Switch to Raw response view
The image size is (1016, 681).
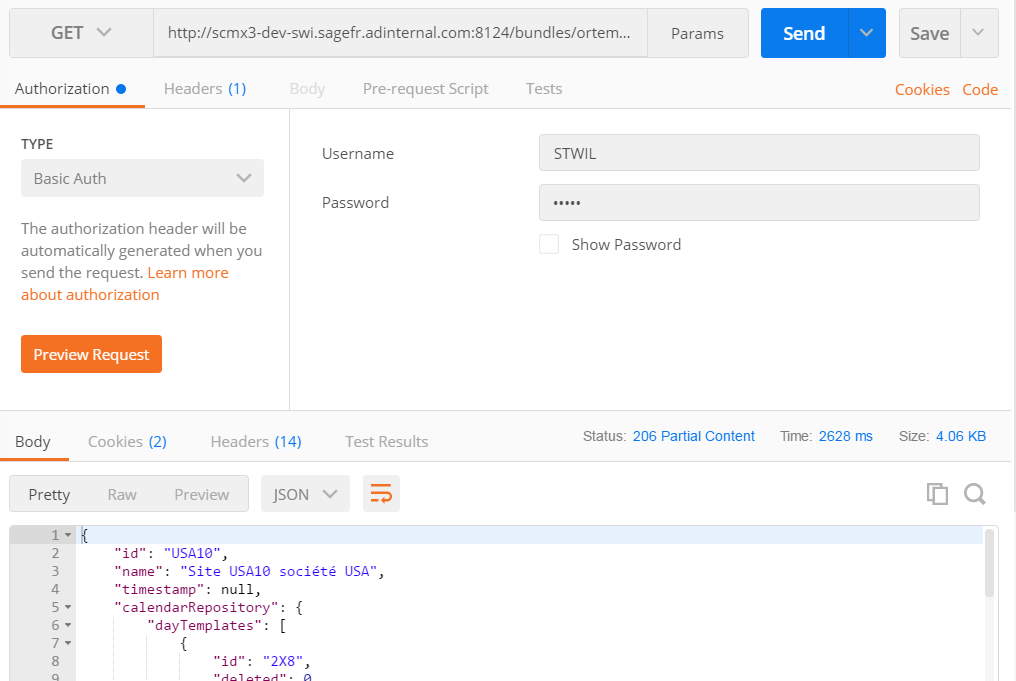[x=122, y=494]
